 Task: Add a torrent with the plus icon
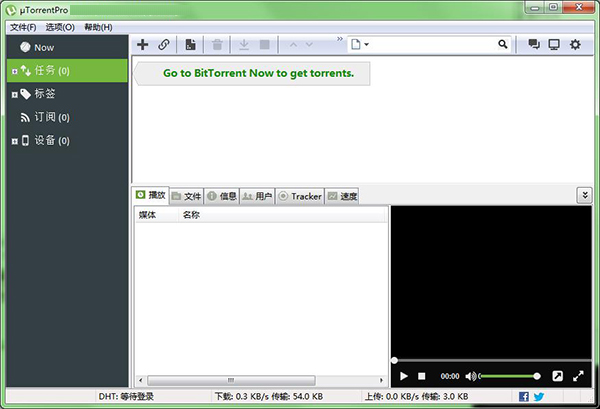[x=143, y=44]
